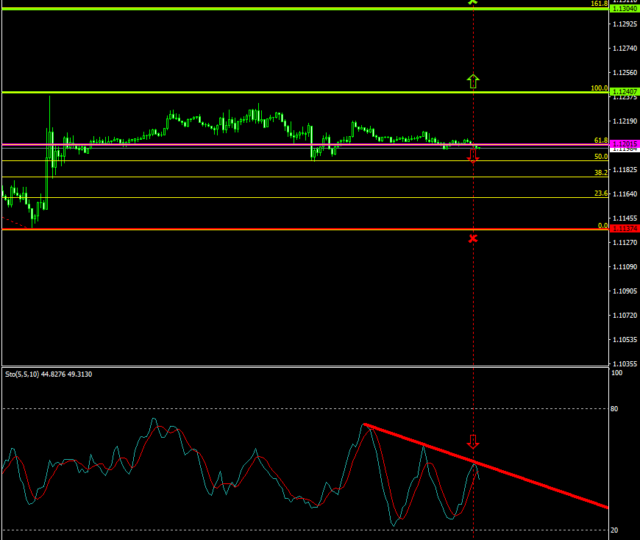Click the Sto(5,5,10) indicator label
This screenshot has height=540, width=640.
48,374
